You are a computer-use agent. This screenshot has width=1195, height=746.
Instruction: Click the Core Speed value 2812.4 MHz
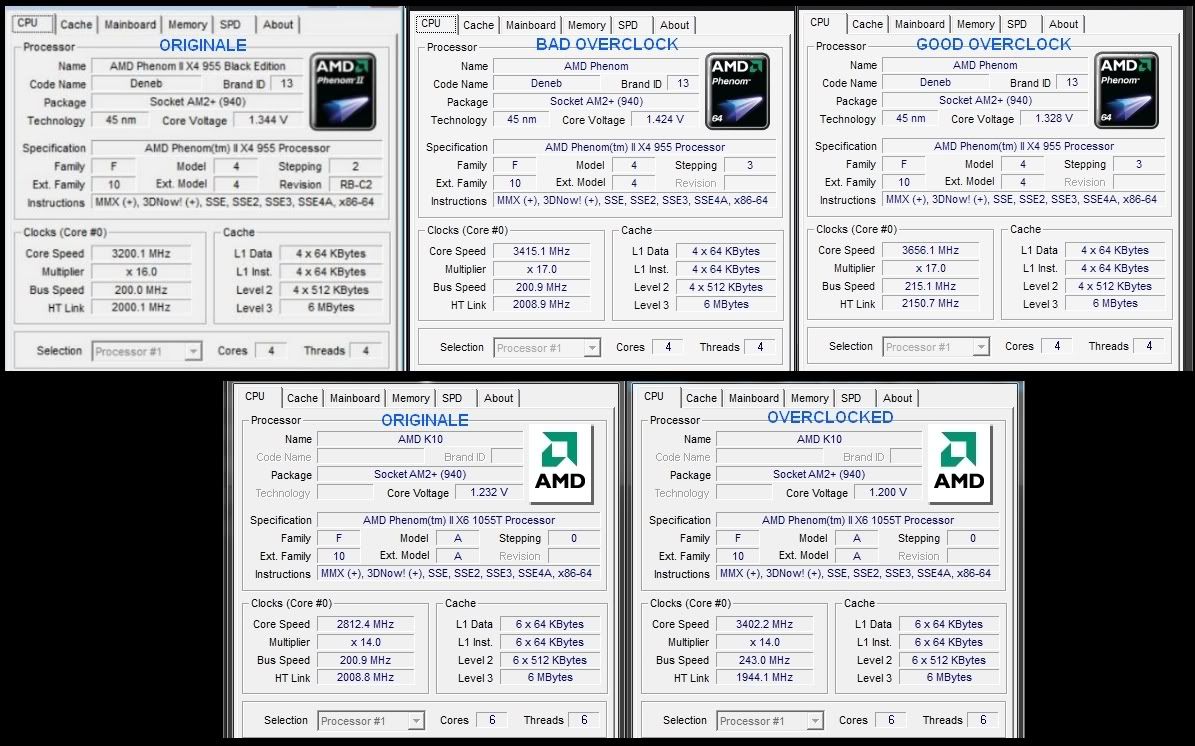(366, 624)
